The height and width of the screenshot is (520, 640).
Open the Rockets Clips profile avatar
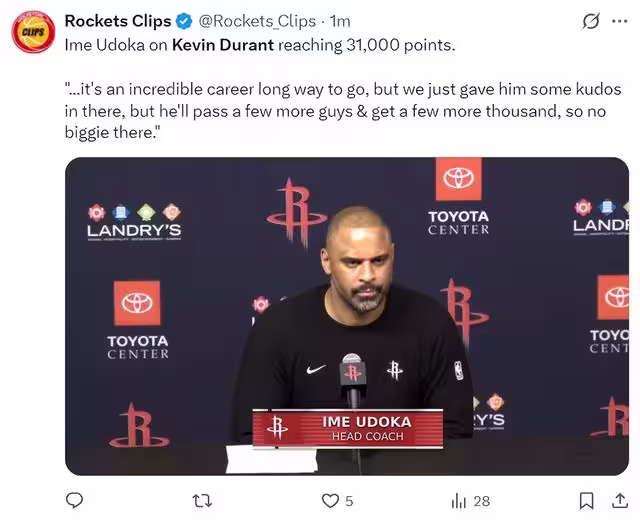[33, 32]
